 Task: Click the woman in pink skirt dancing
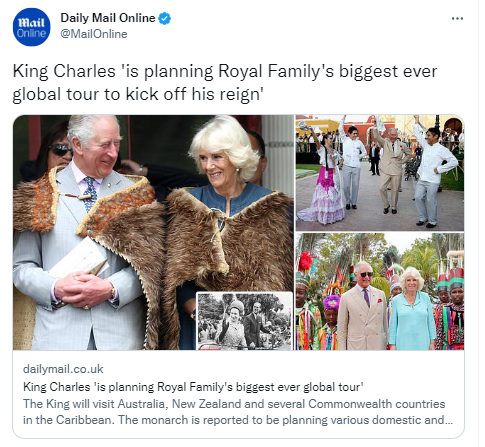tap(324, 182)
